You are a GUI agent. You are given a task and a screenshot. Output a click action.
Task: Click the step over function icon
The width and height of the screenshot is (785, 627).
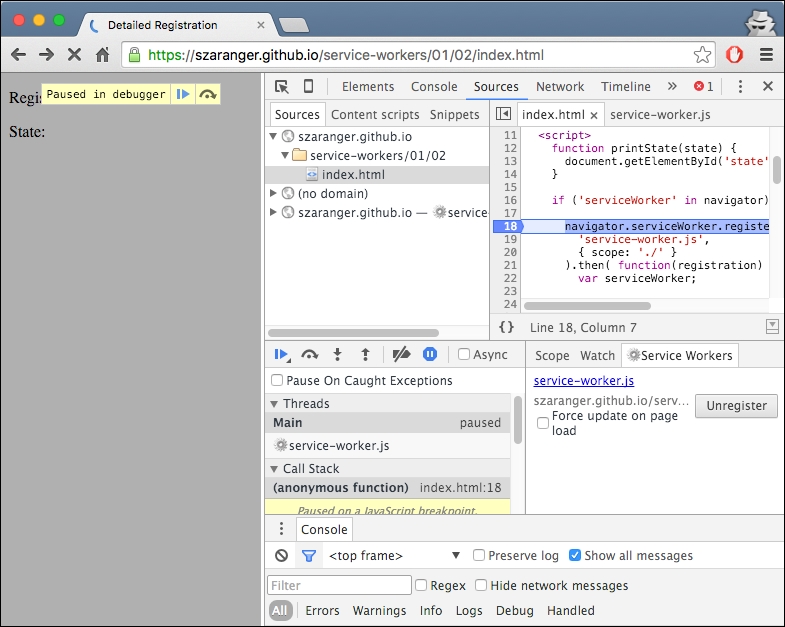click(x=310, y=354)
